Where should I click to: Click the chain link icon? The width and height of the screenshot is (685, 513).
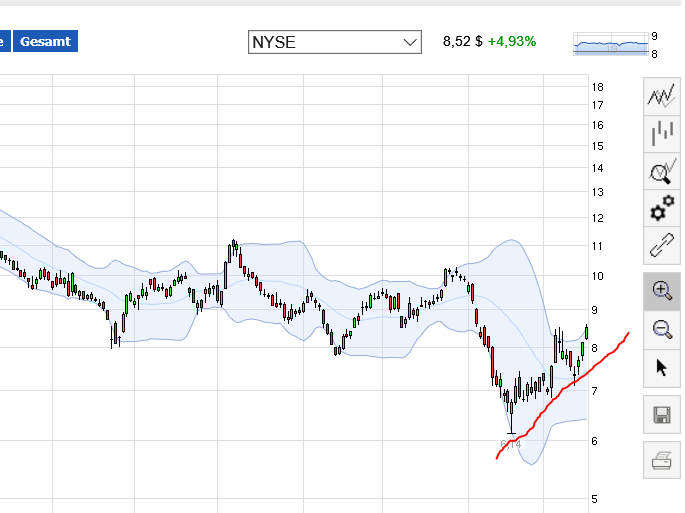coord(661,244)
